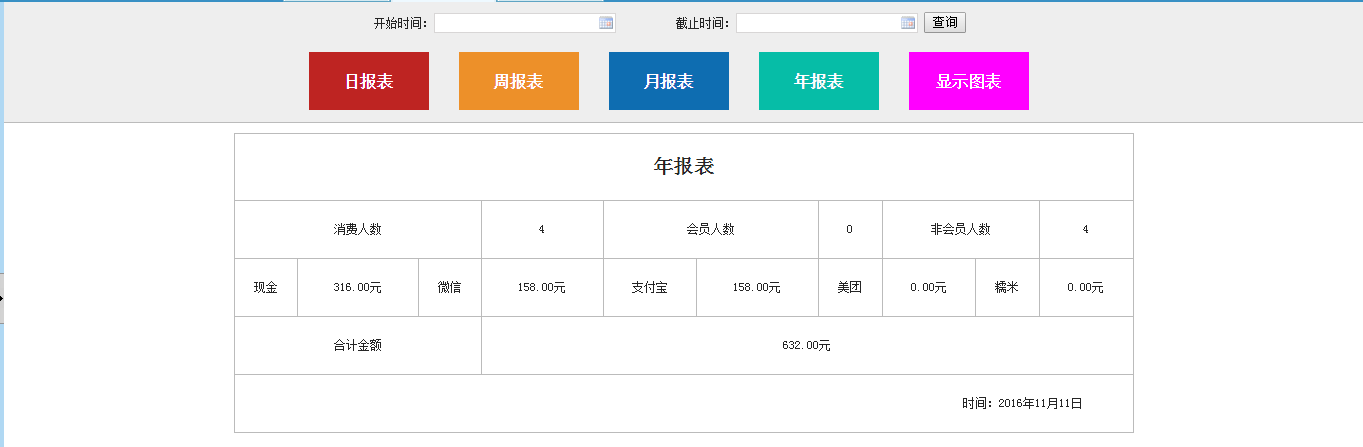Screen dimensions: 1363x447
Task: Click the 会员人数 label cell
Action: (710, 229)
